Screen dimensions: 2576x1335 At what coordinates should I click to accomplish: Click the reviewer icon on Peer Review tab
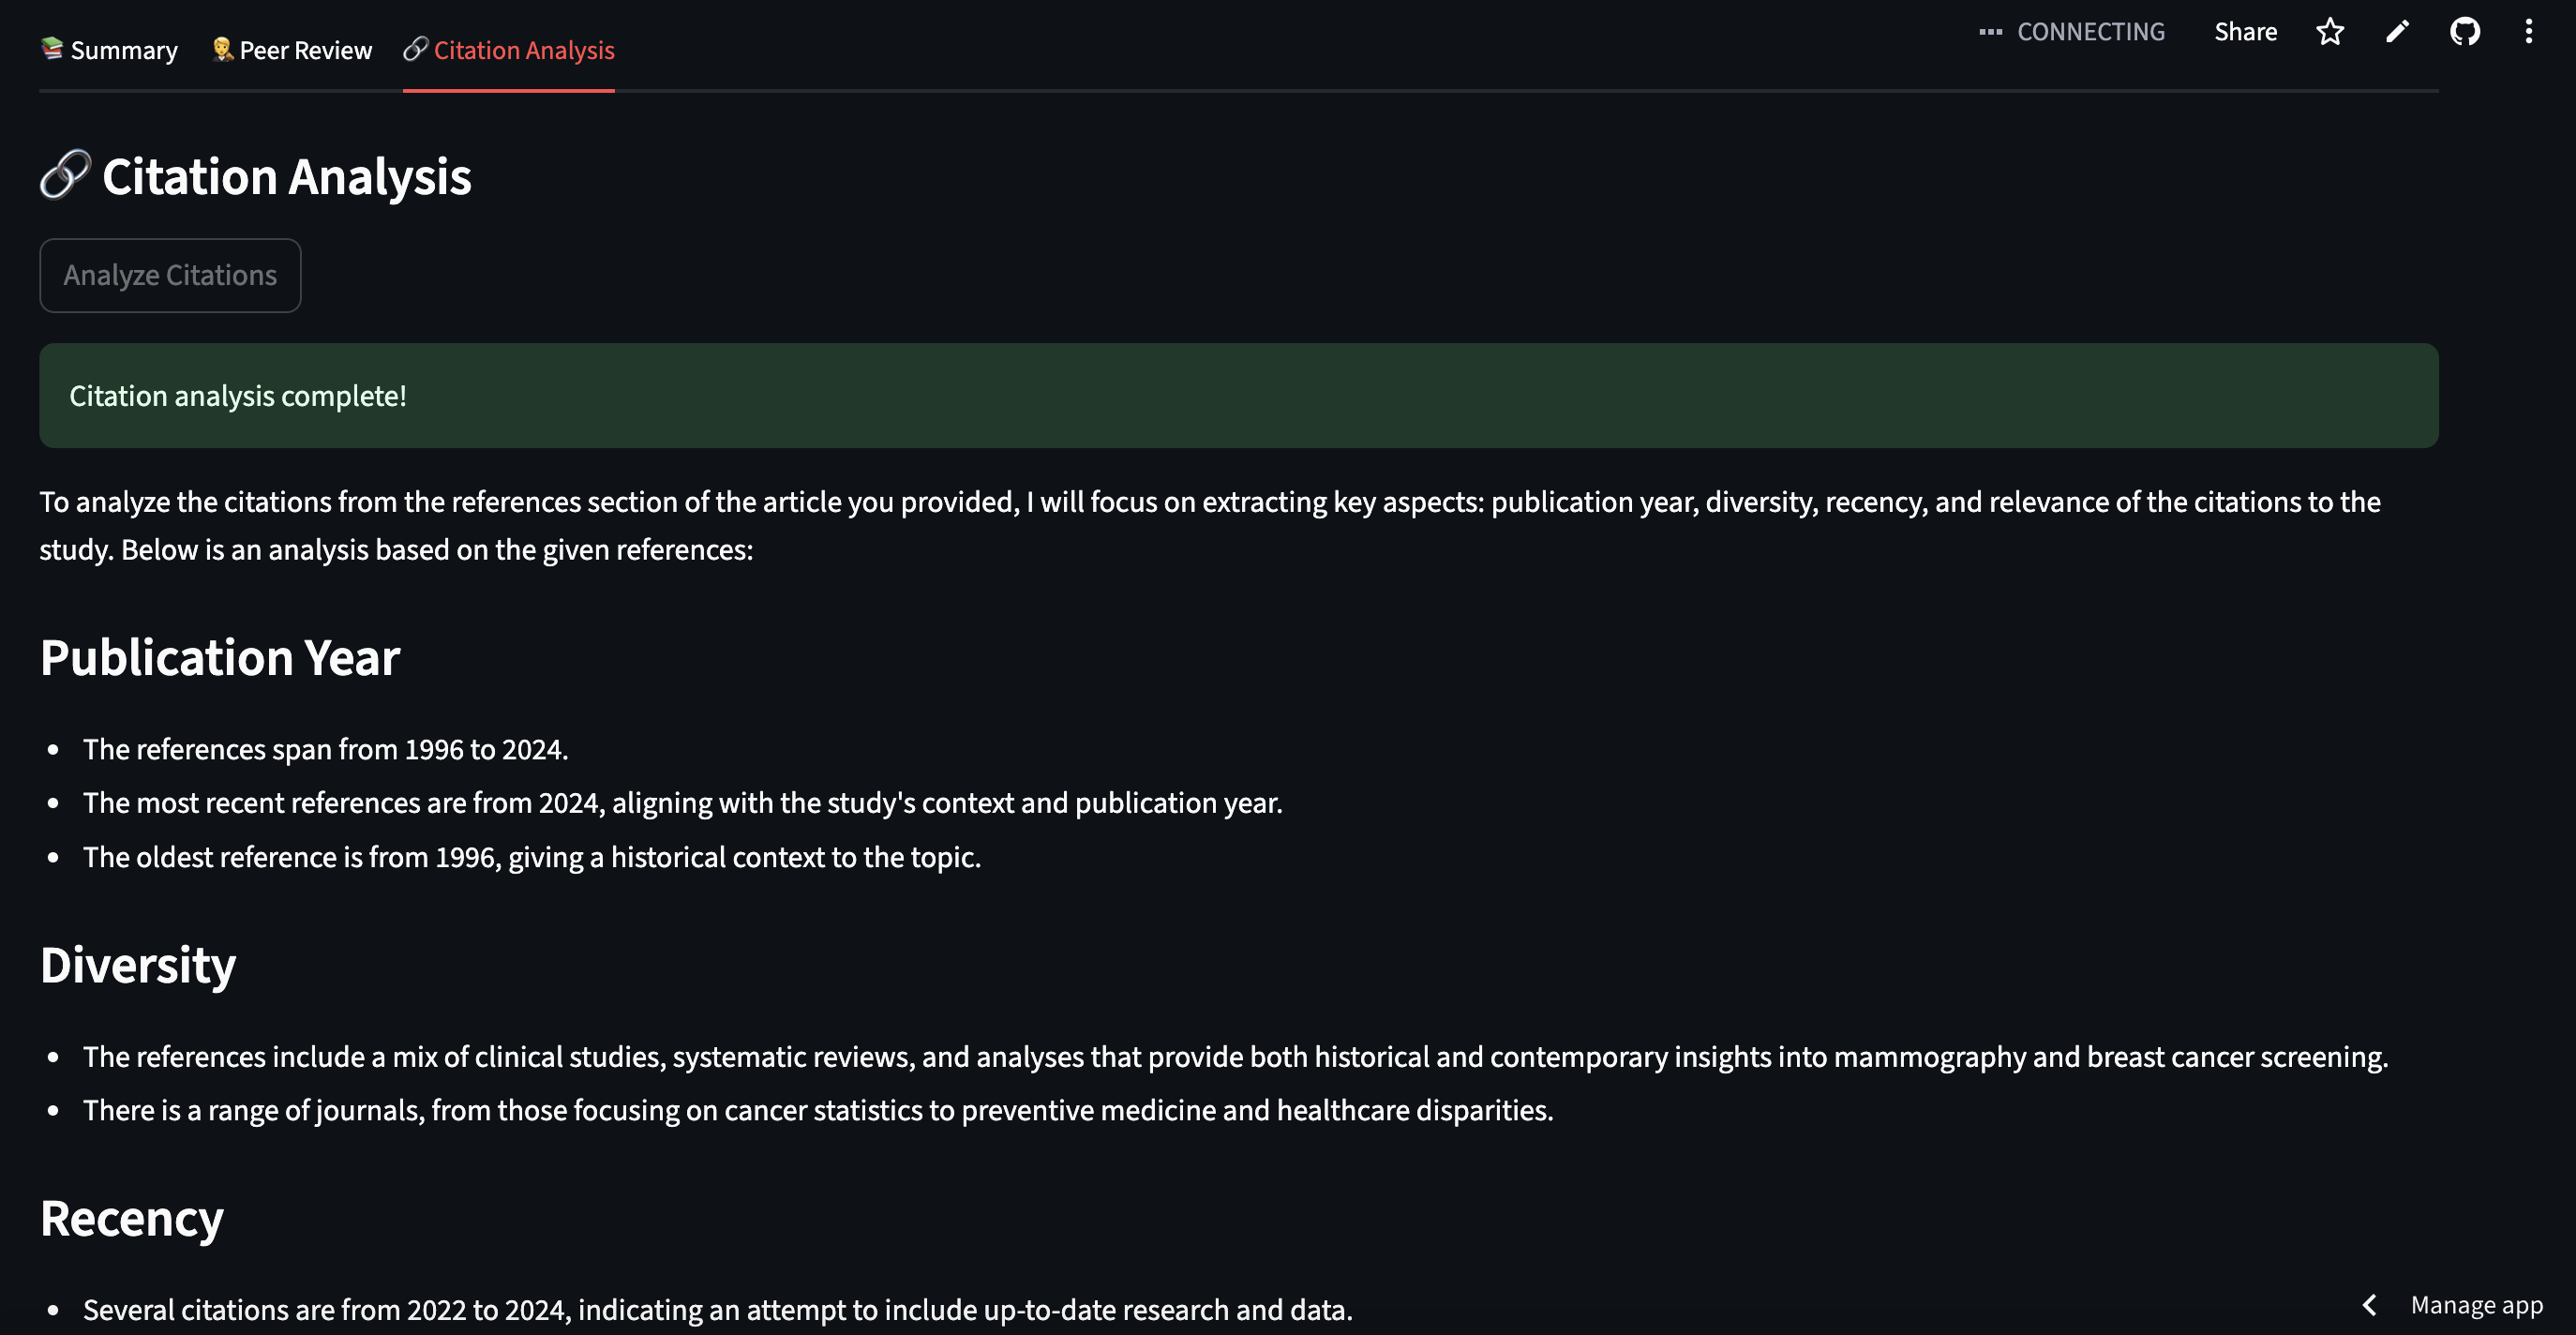coord(222,48)
